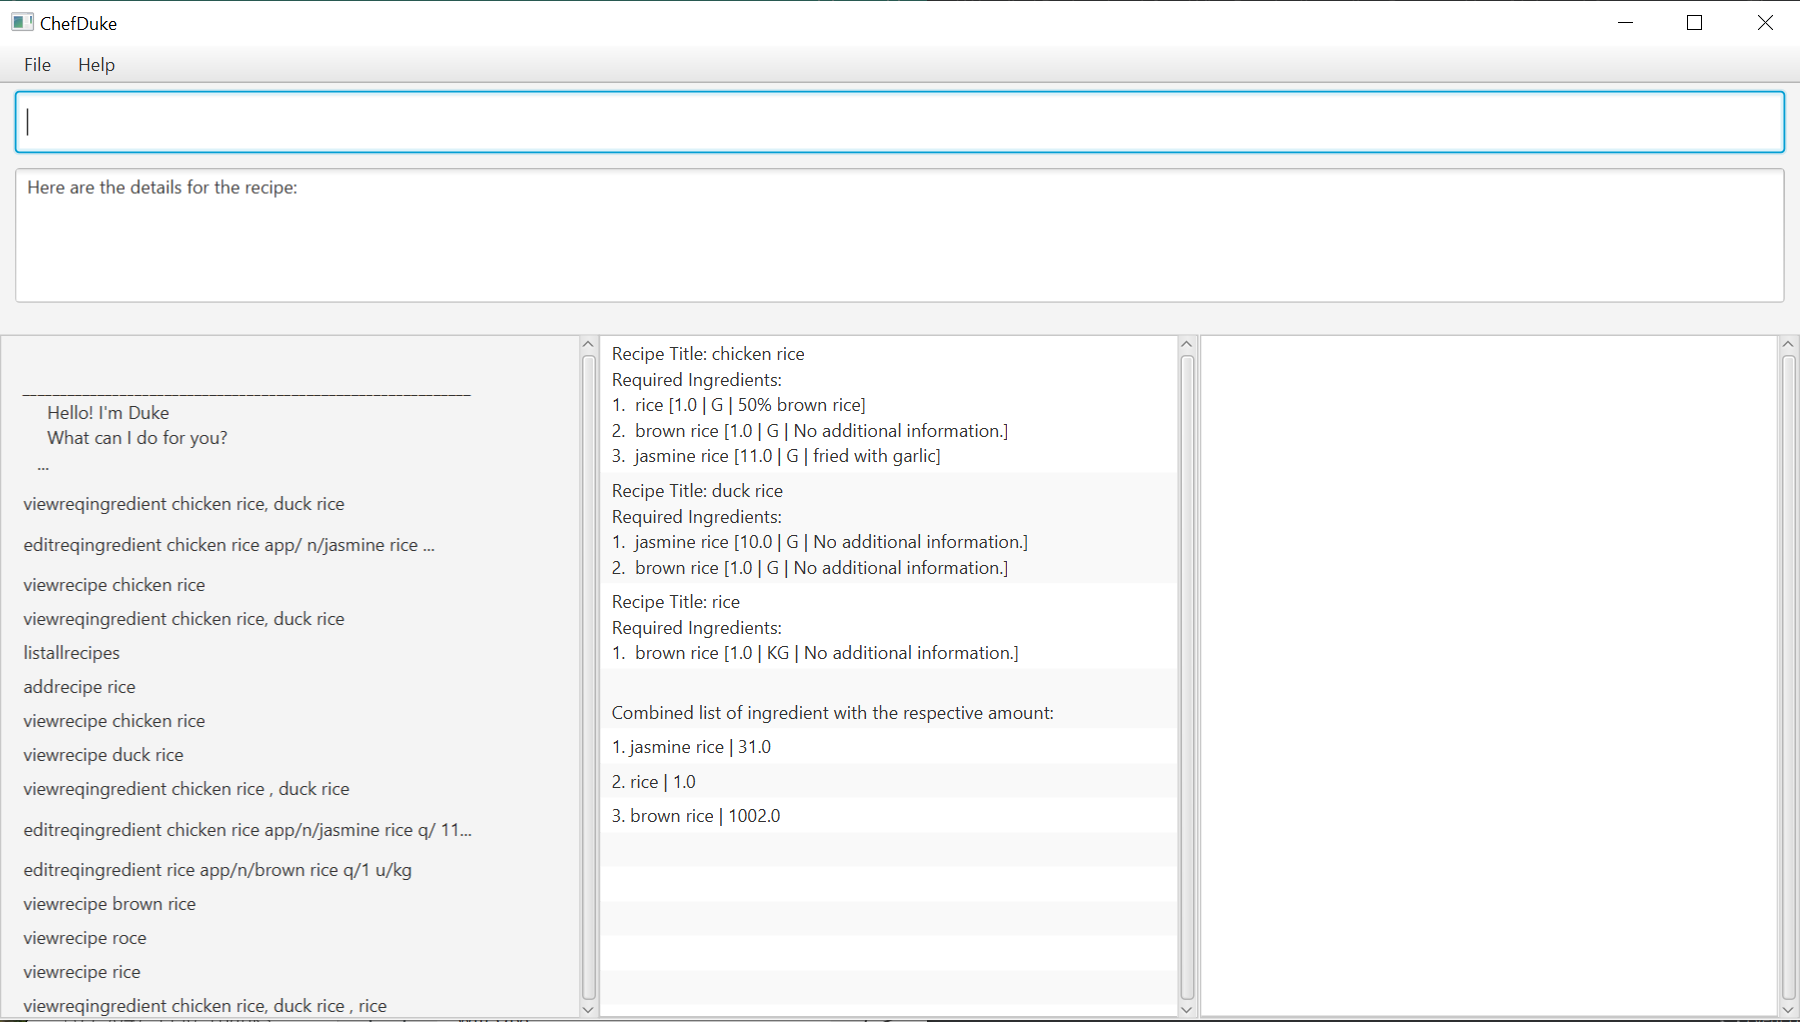This screenshot has width=1800, height=1022.
Task: Select '3. brown rice | 1002.0' row
Action: click(888, 816)
